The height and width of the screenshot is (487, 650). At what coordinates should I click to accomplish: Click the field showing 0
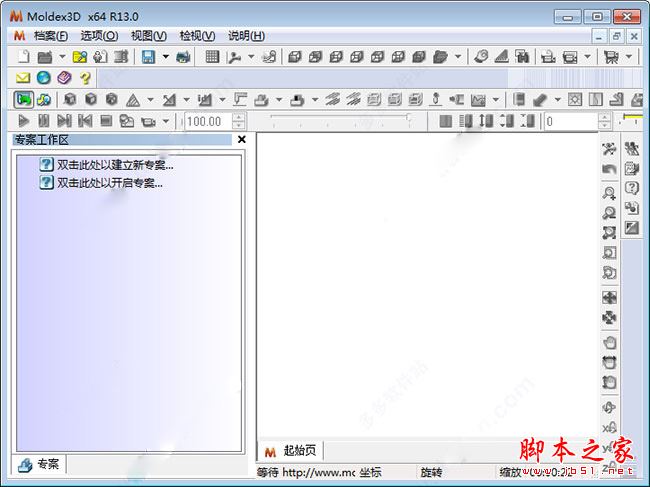coord(572,121)
